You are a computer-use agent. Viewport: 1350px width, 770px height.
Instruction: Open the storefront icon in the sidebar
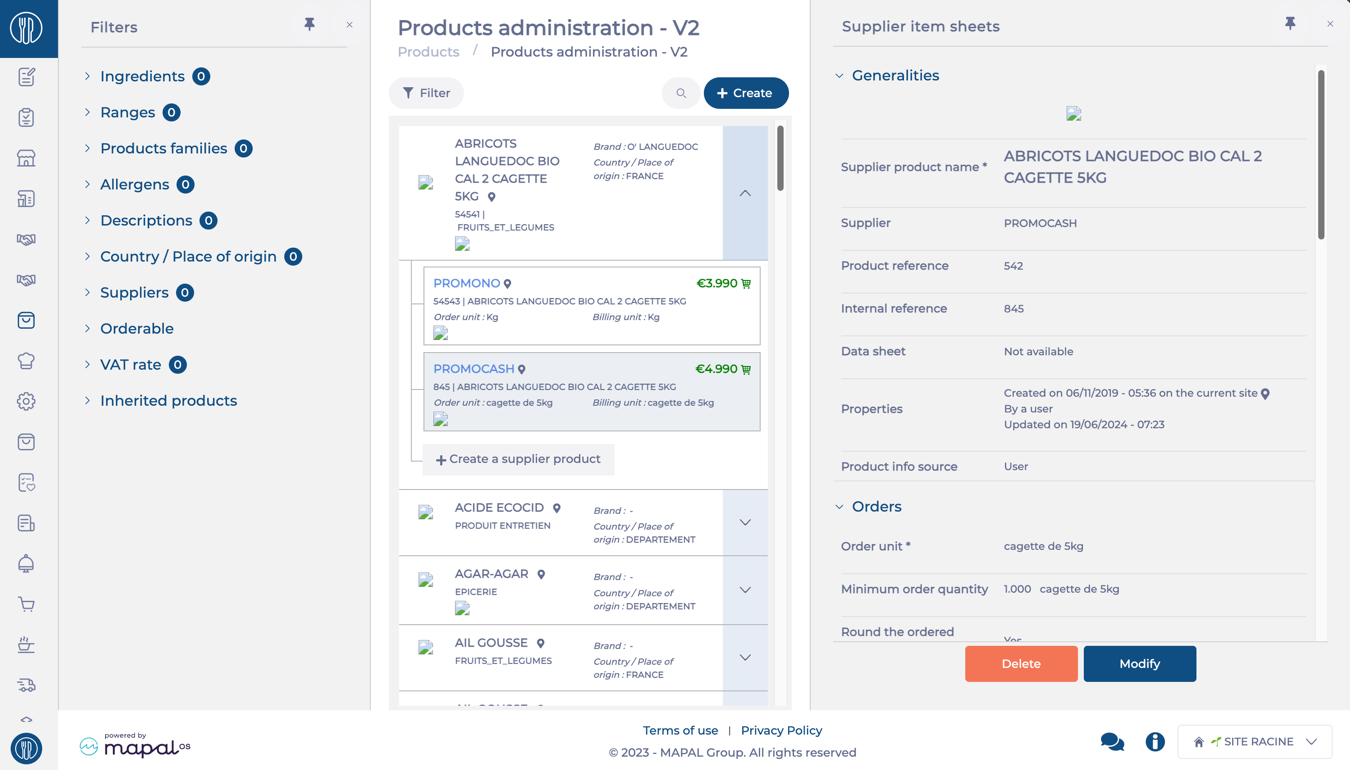click(x=26, y=158)
